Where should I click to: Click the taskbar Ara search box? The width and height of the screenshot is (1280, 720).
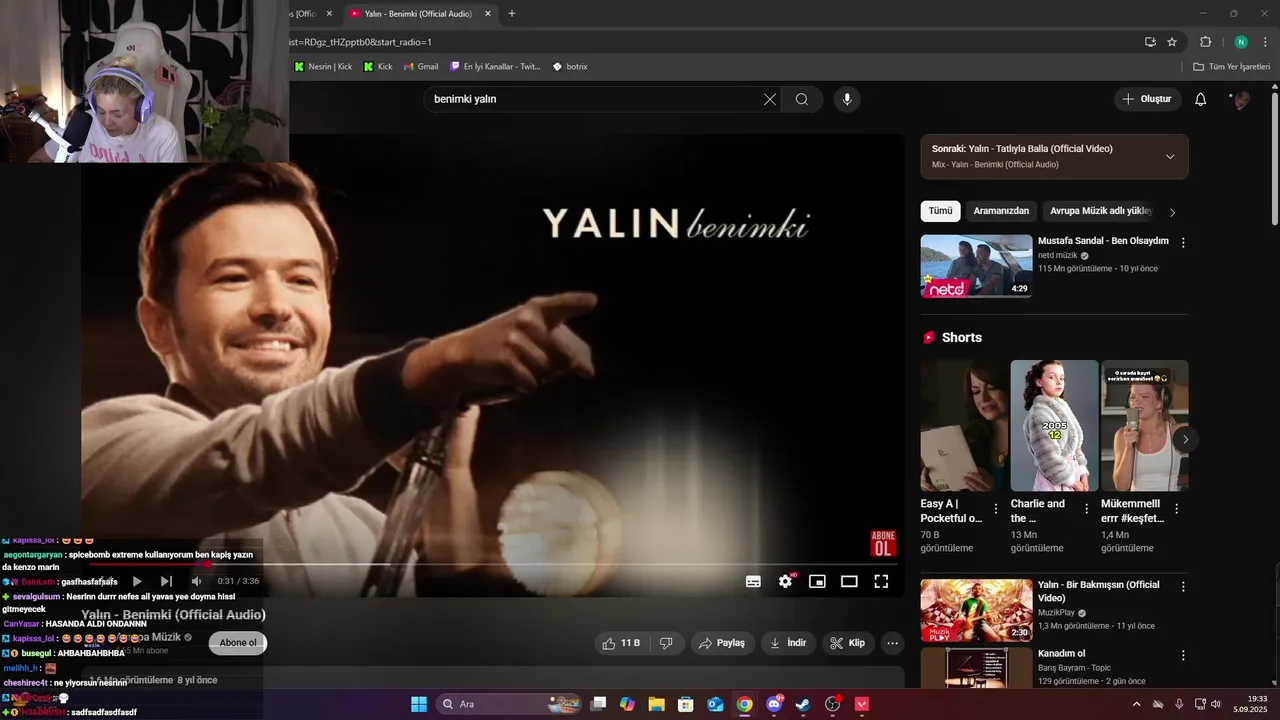tap(508, 704)
